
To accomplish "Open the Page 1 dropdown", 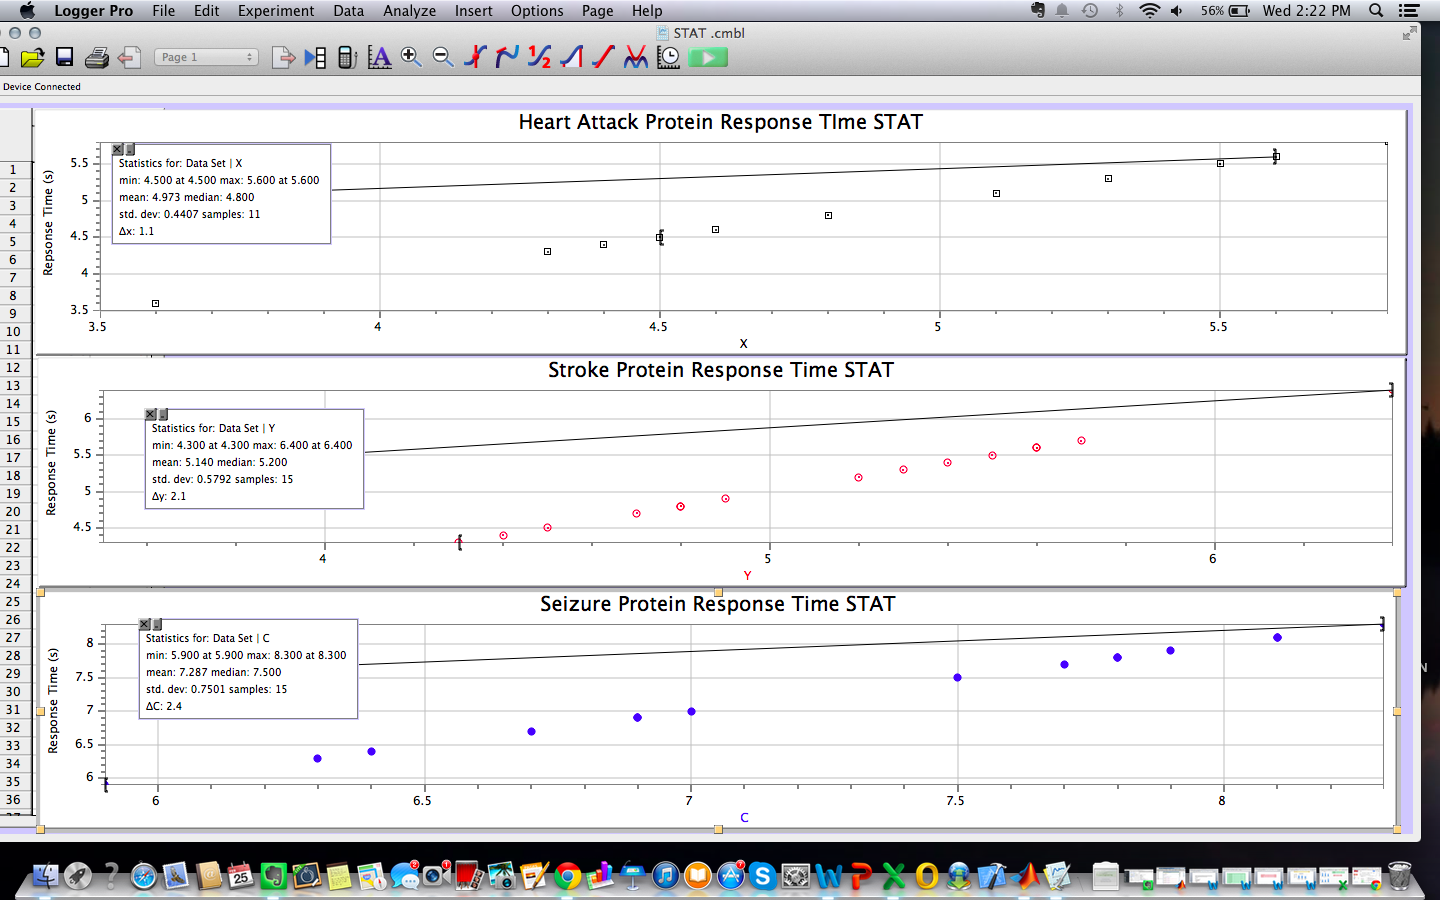I will click(207, 58).
